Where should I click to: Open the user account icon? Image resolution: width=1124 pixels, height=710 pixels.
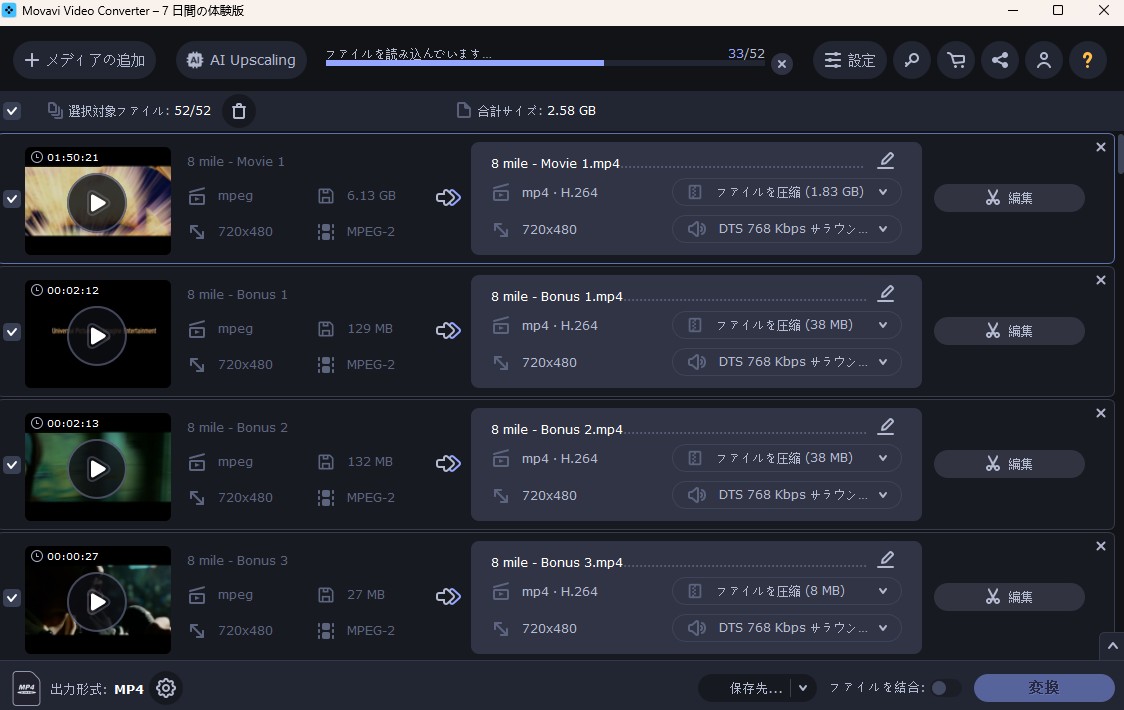1043,60
